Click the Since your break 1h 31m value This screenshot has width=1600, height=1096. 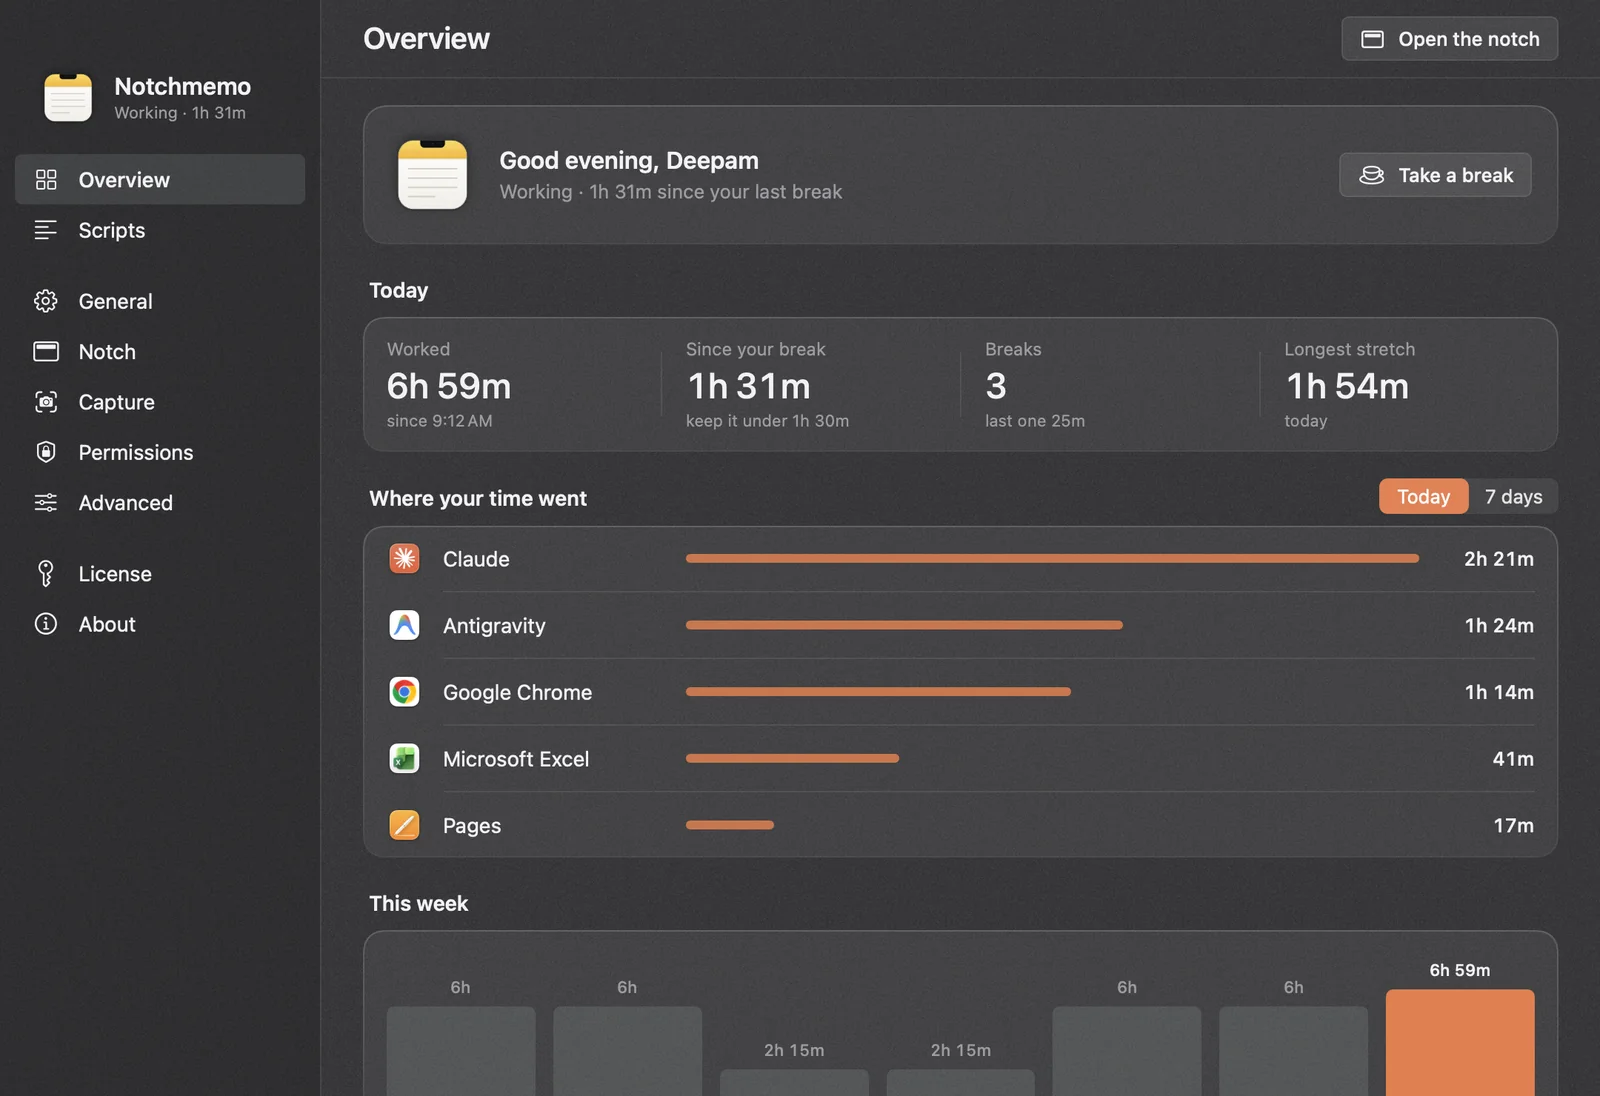749,386
